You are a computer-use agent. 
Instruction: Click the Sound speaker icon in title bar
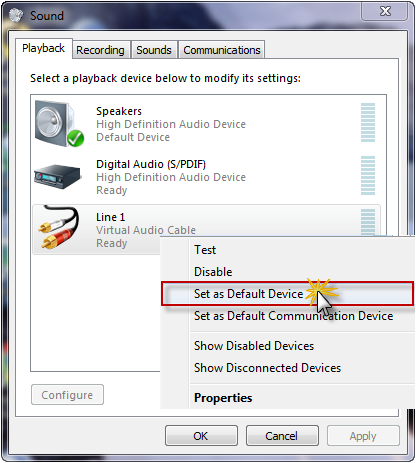(16, 15)
